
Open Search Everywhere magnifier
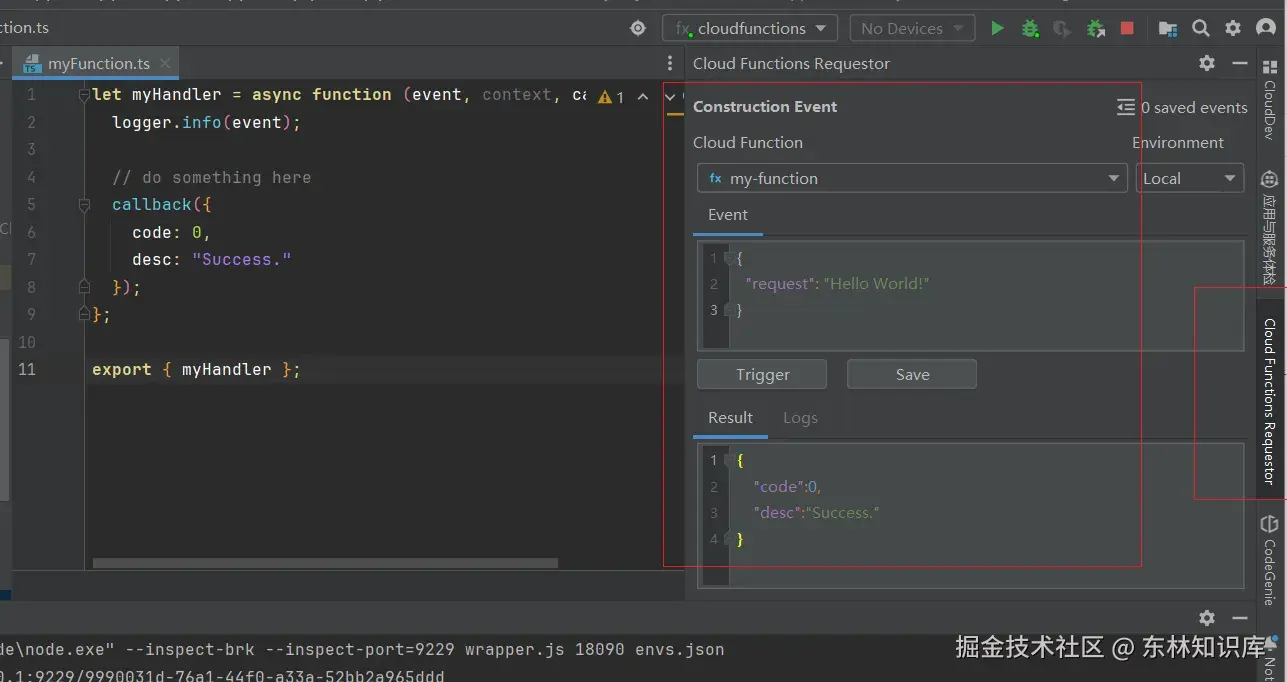coord(1201,29)
